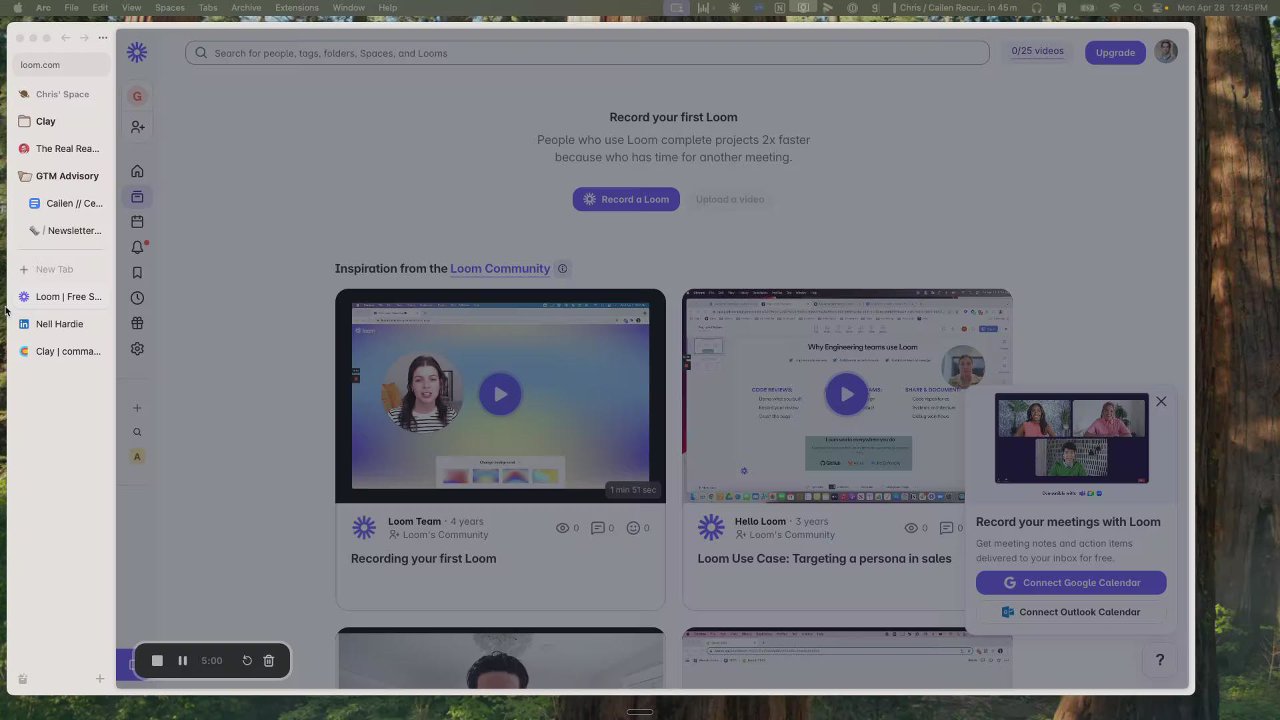
Task: Open Loom Use Case: Targeting a persona title
Action: tap(824, 559)
